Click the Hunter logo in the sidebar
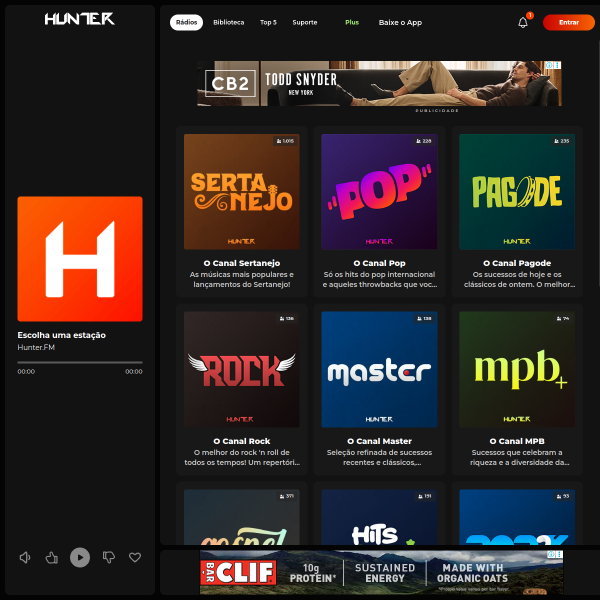The width and height of the screenshot is (600, 600). [x=80, y=19]
